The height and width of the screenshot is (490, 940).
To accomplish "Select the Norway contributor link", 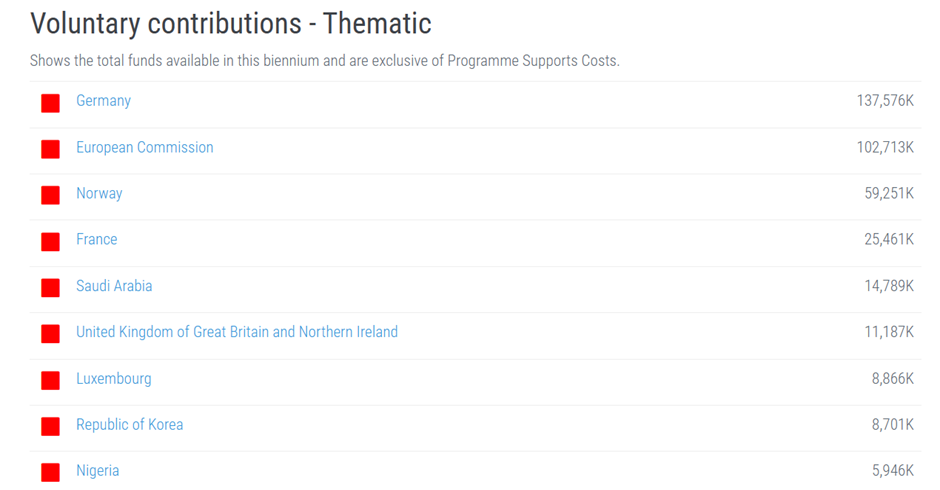I will tap(99, 193).
